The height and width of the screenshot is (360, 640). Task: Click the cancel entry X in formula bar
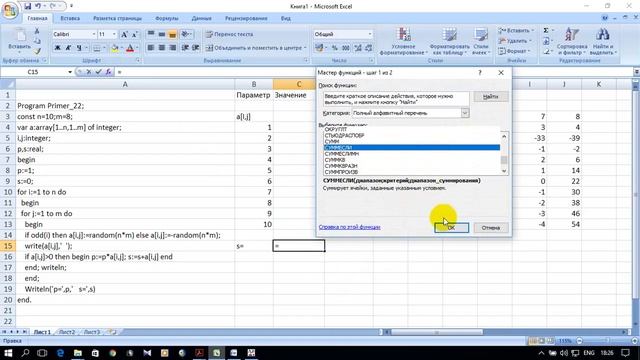click(89, 72)
